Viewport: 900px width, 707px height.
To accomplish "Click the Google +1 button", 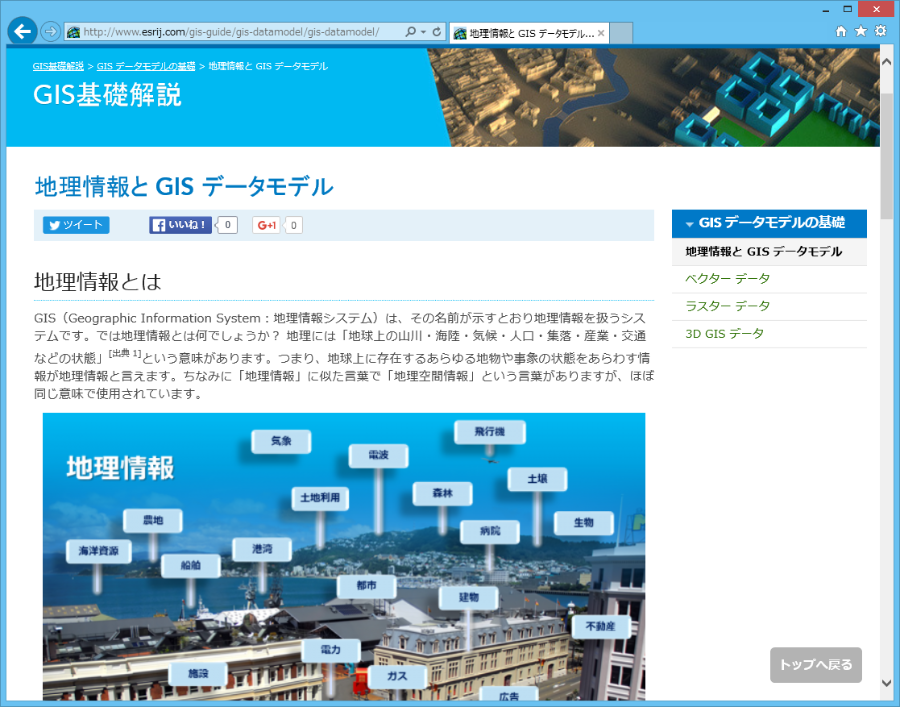I will (x=266, y=225).
